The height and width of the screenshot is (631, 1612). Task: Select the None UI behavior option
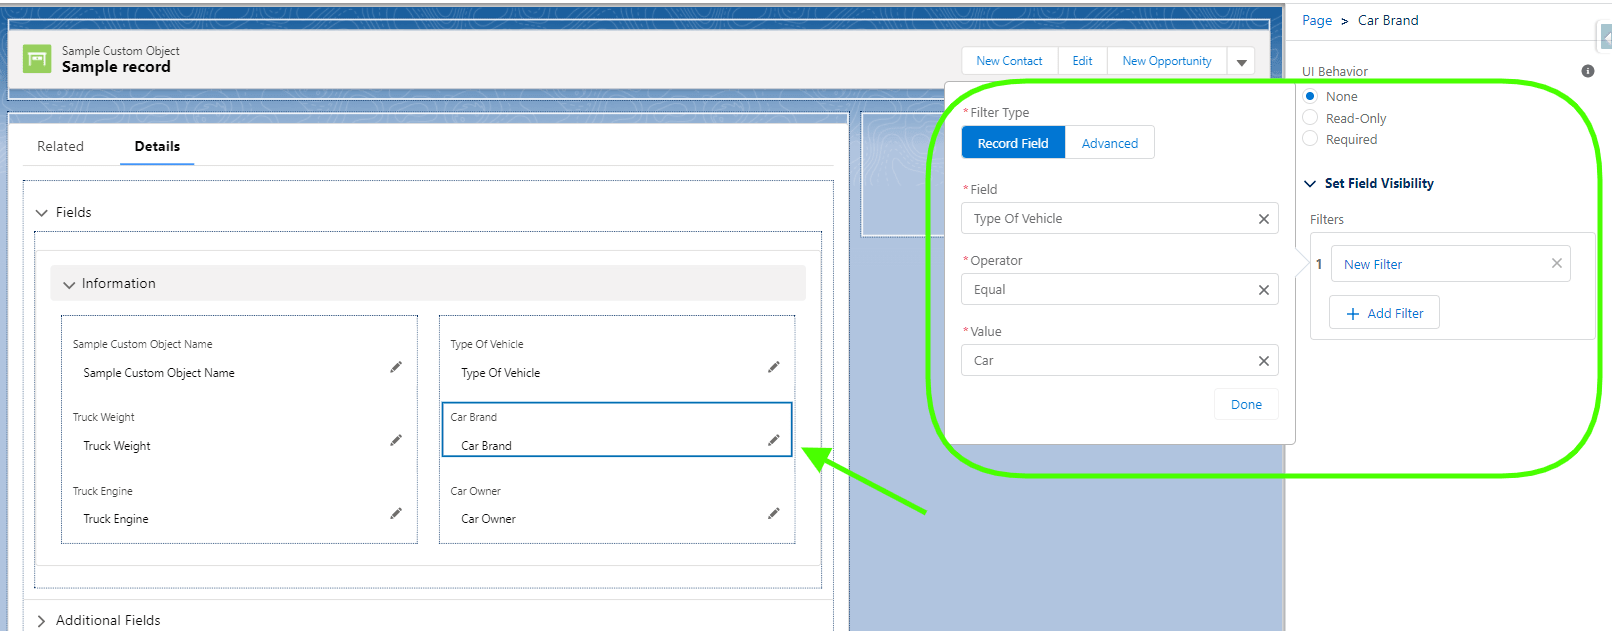click(1310, 96)
